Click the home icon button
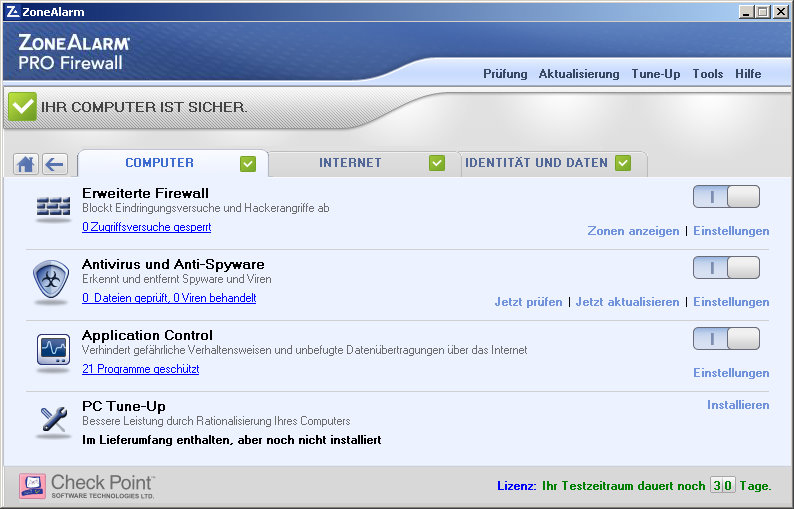Image resolution: width=794 pixels, height=509 pixels. (x=25, y=164)
